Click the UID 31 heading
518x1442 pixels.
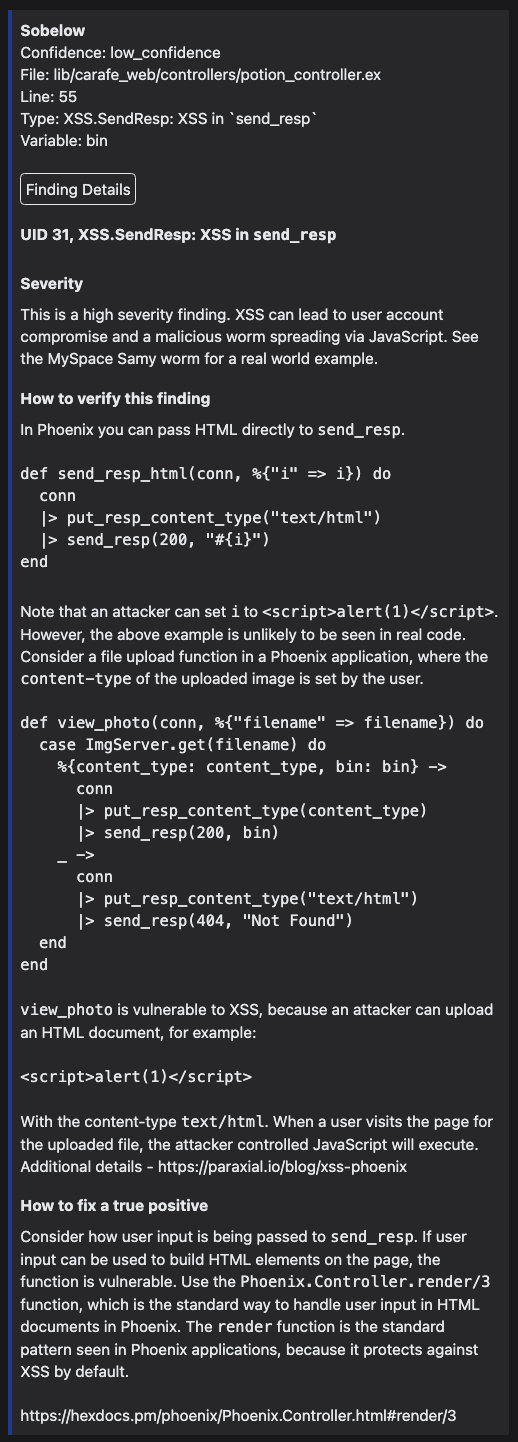coord(178,235)
